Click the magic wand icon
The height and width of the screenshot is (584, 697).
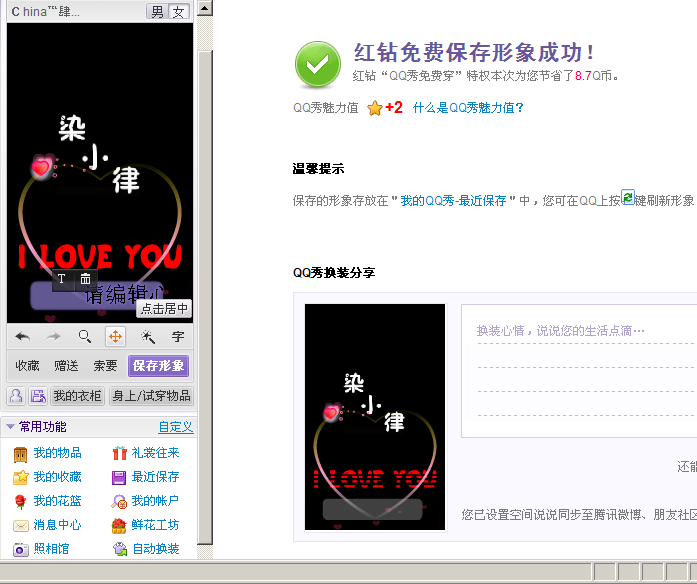click(x=147, y=336)
